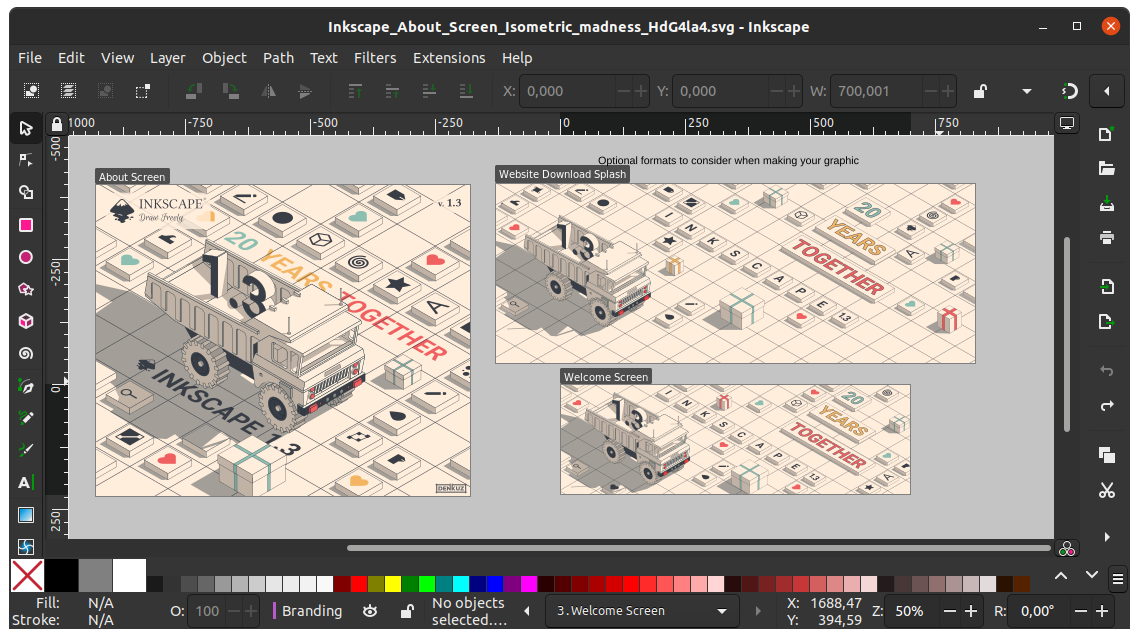Click the Cut scissors icon
The width and height of the screenshot is (1139, 638).
pyautogui.click(x=1106, y=490)
